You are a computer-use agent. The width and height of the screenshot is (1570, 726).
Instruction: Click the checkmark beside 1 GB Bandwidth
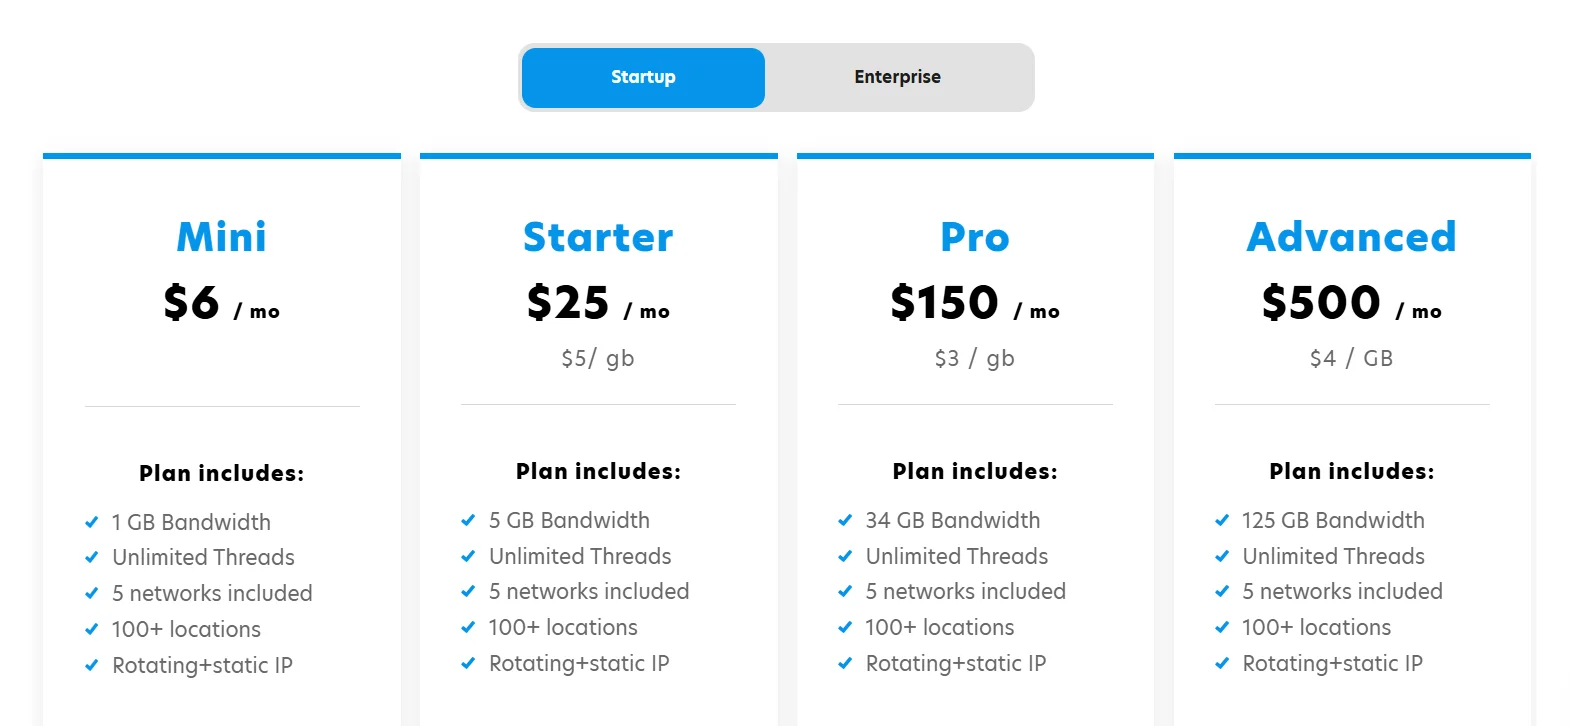coord(92,522)
